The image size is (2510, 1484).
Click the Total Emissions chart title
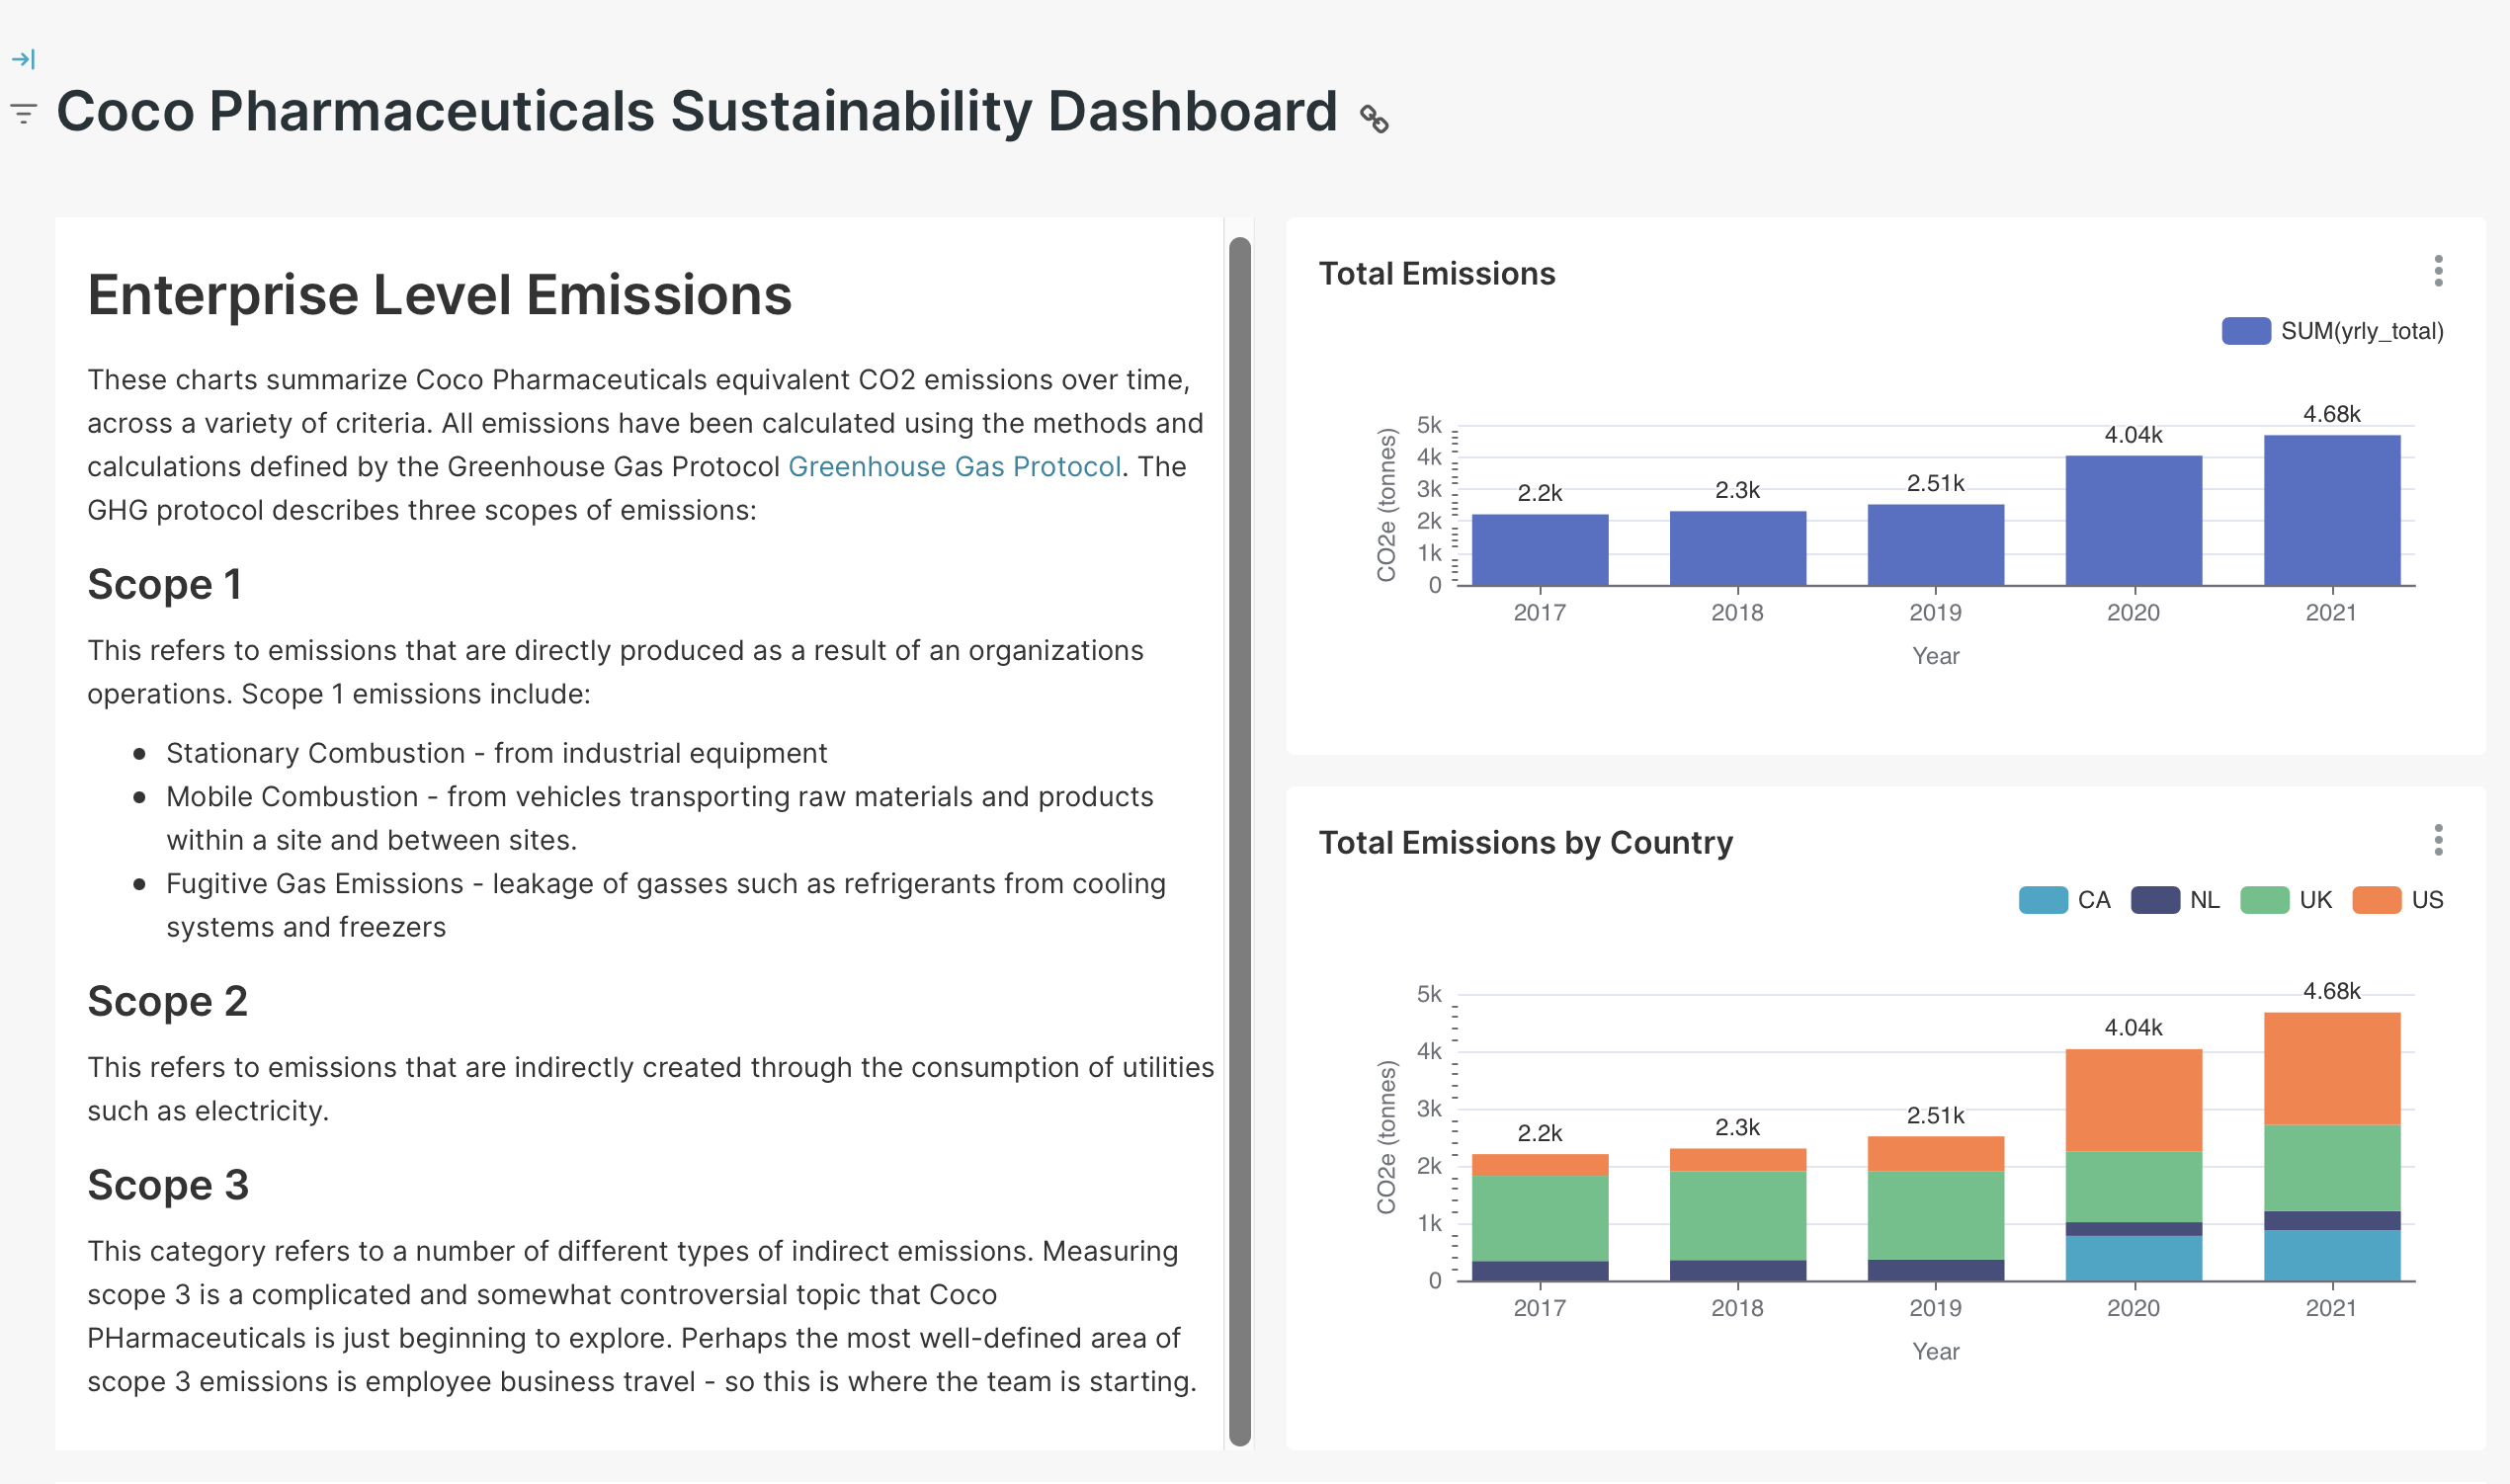pyautogui.click(x=1437, y=274)
